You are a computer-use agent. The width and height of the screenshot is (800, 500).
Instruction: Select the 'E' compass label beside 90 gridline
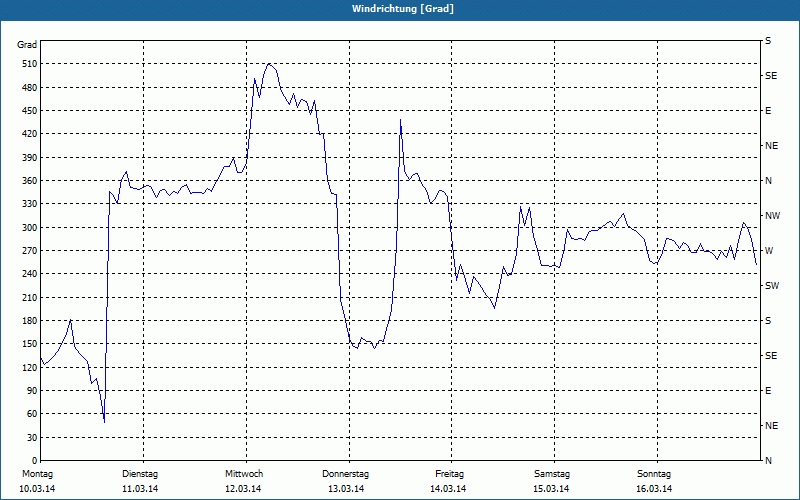click(x=768, y=391)
